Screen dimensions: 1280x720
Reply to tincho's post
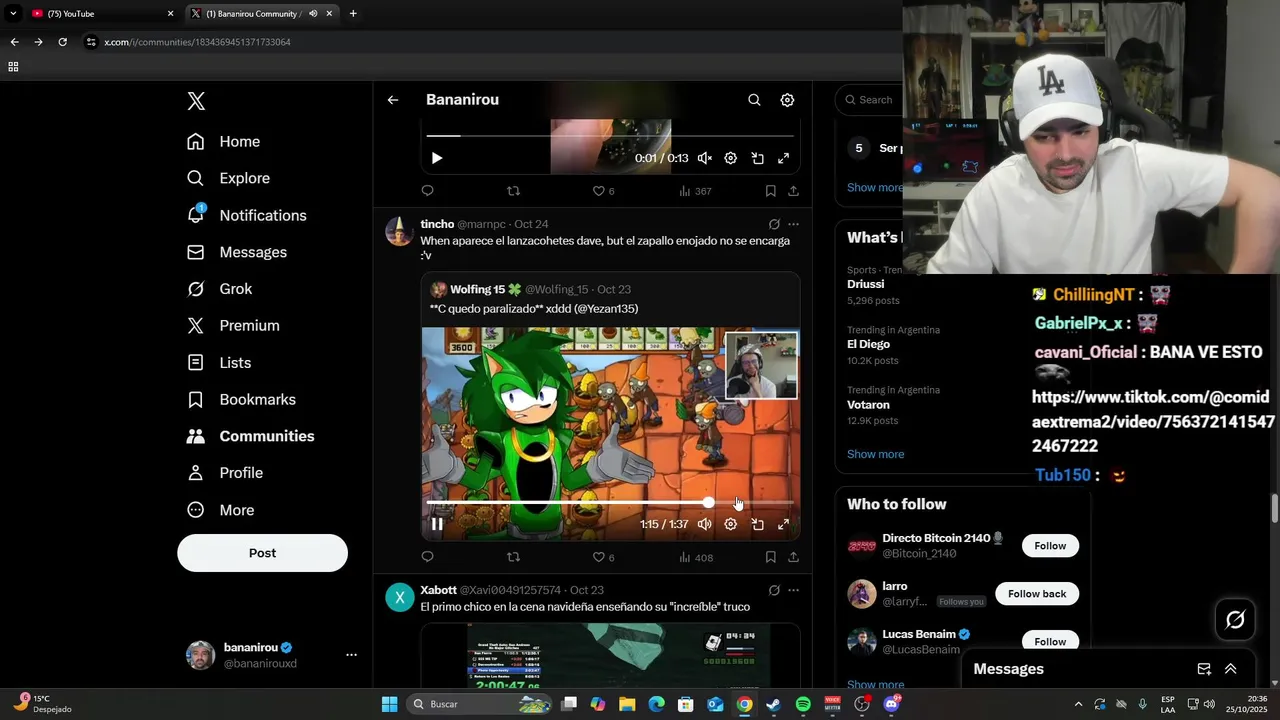click(x=427, y=557)
